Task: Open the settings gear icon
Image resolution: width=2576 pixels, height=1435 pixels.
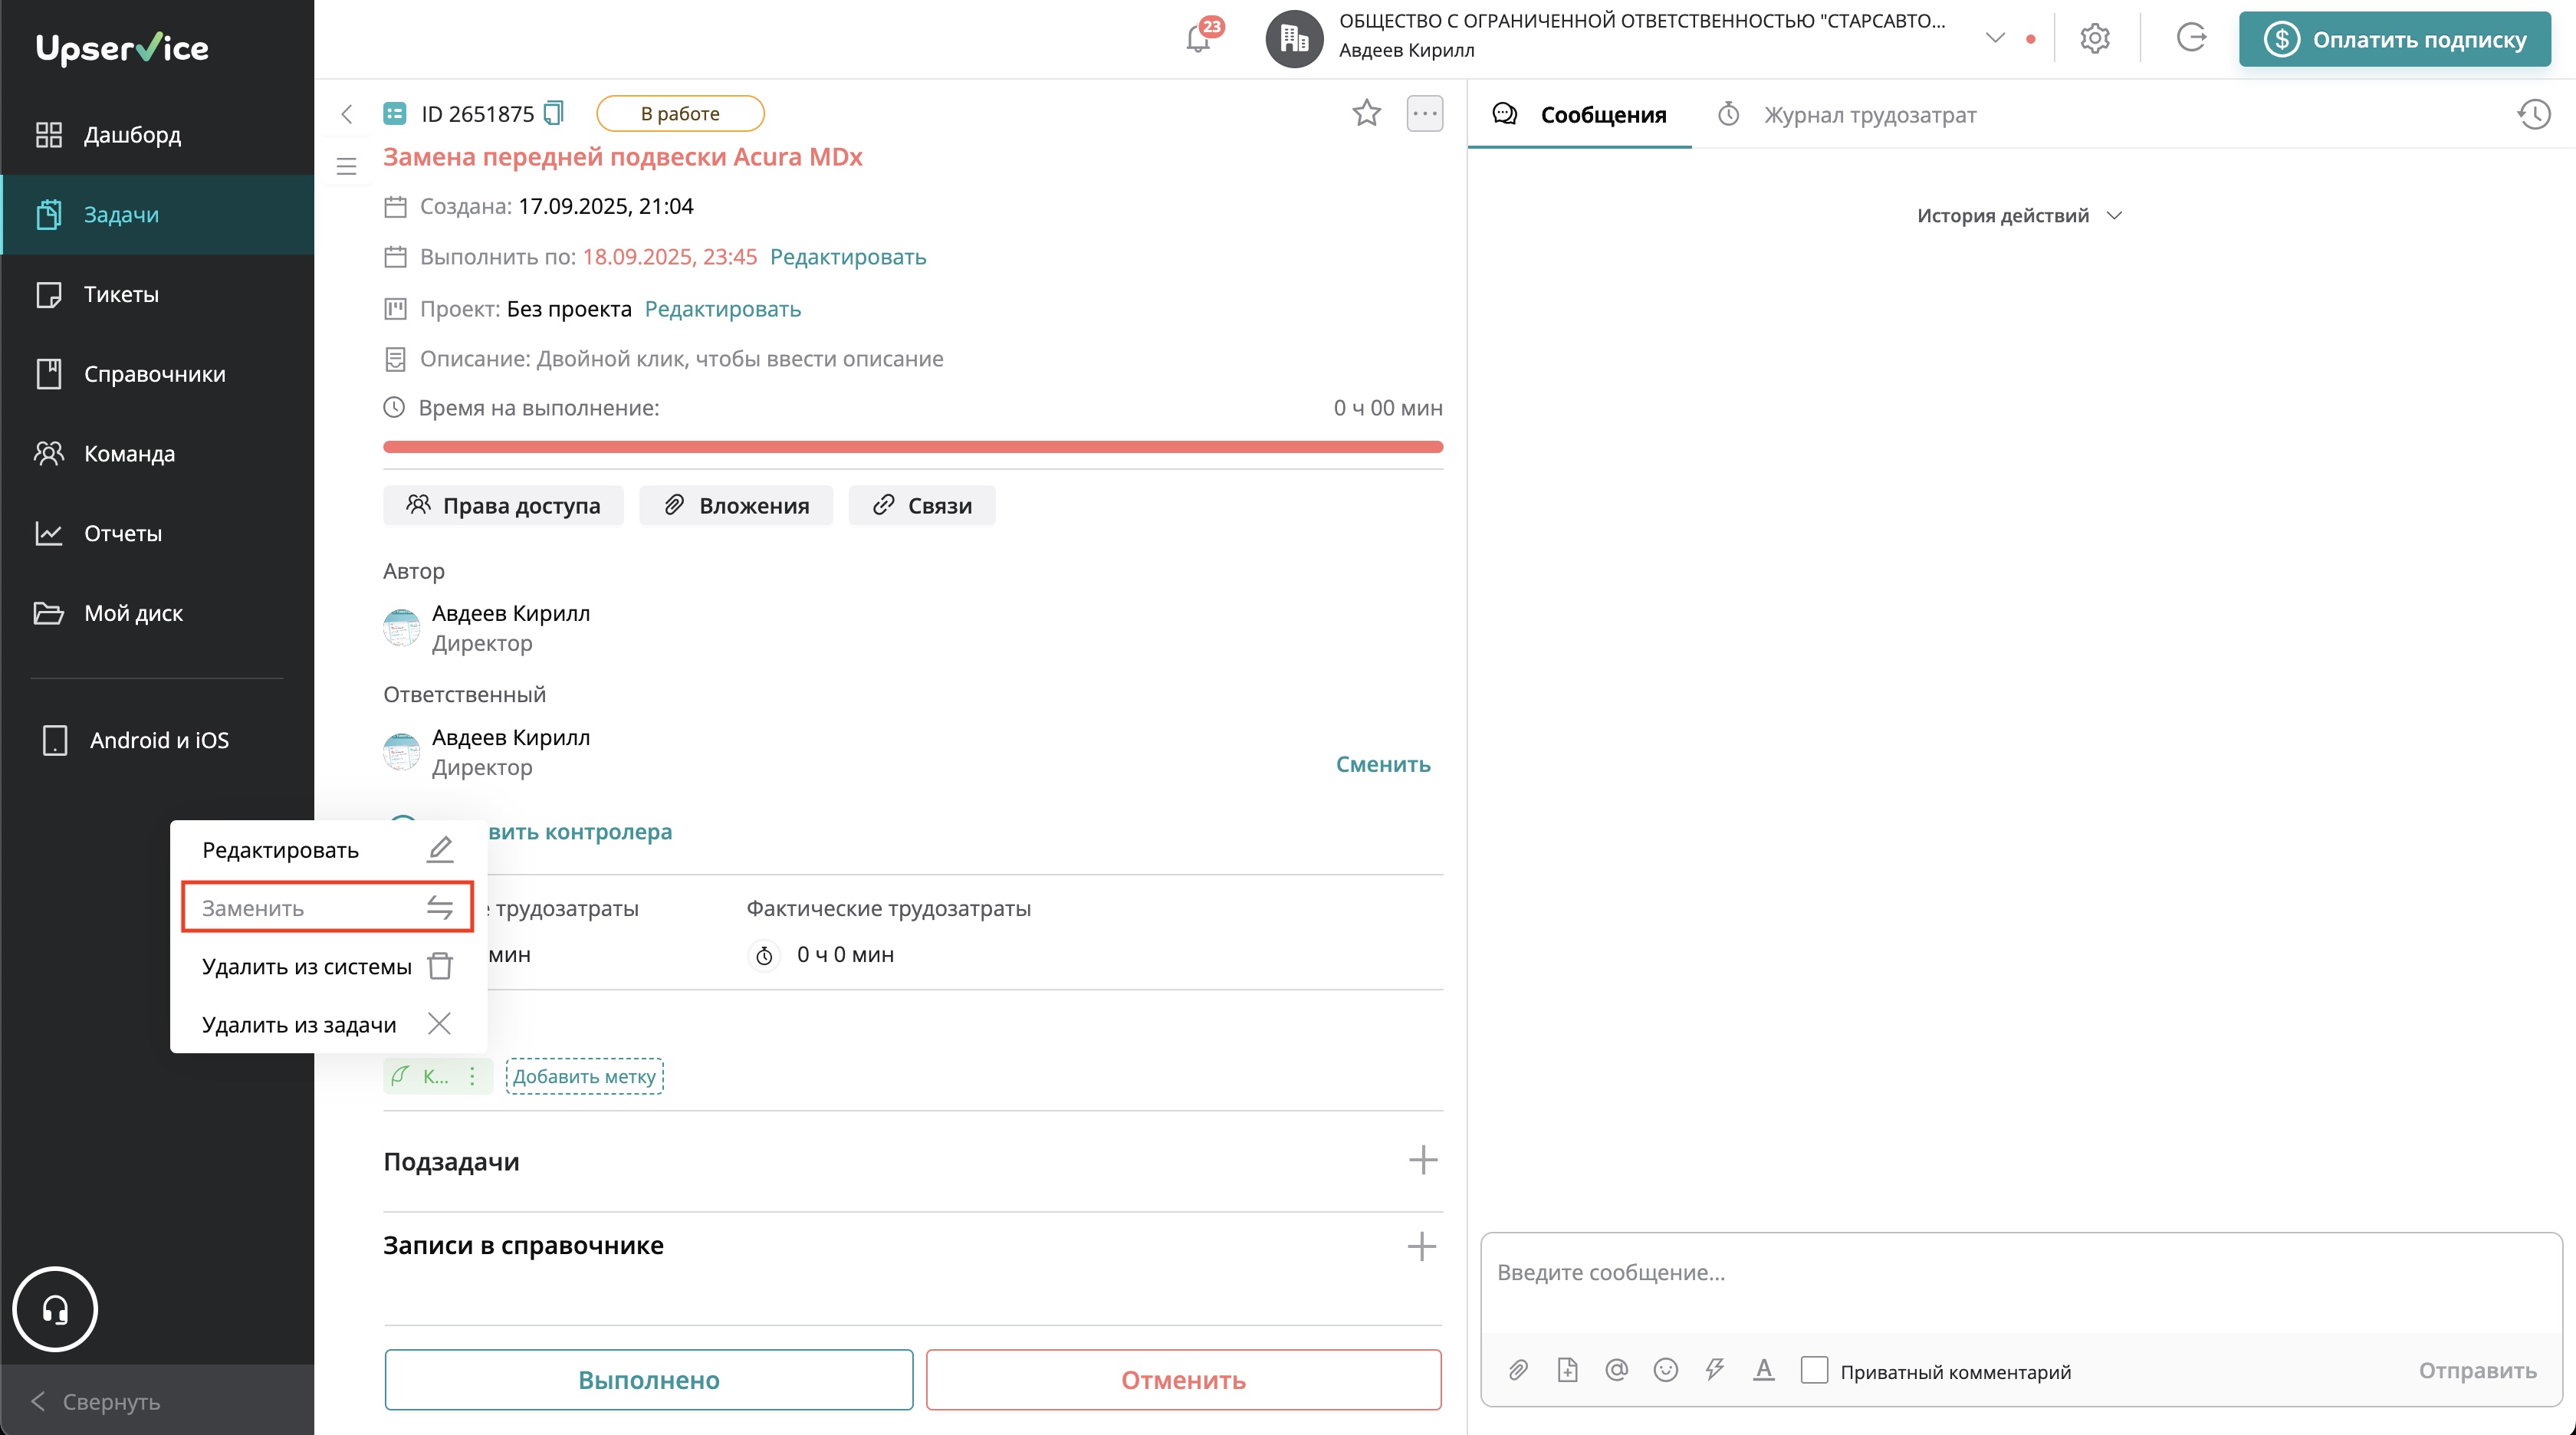Action: click(x=2095, y=38)
